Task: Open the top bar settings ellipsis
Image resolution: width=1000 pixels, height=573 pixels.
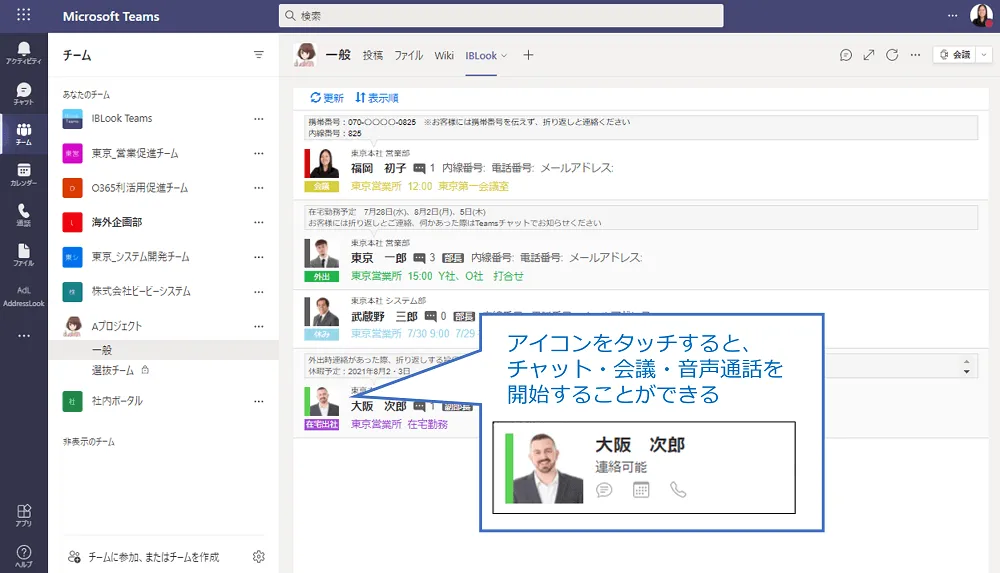Action: point(952,15)
